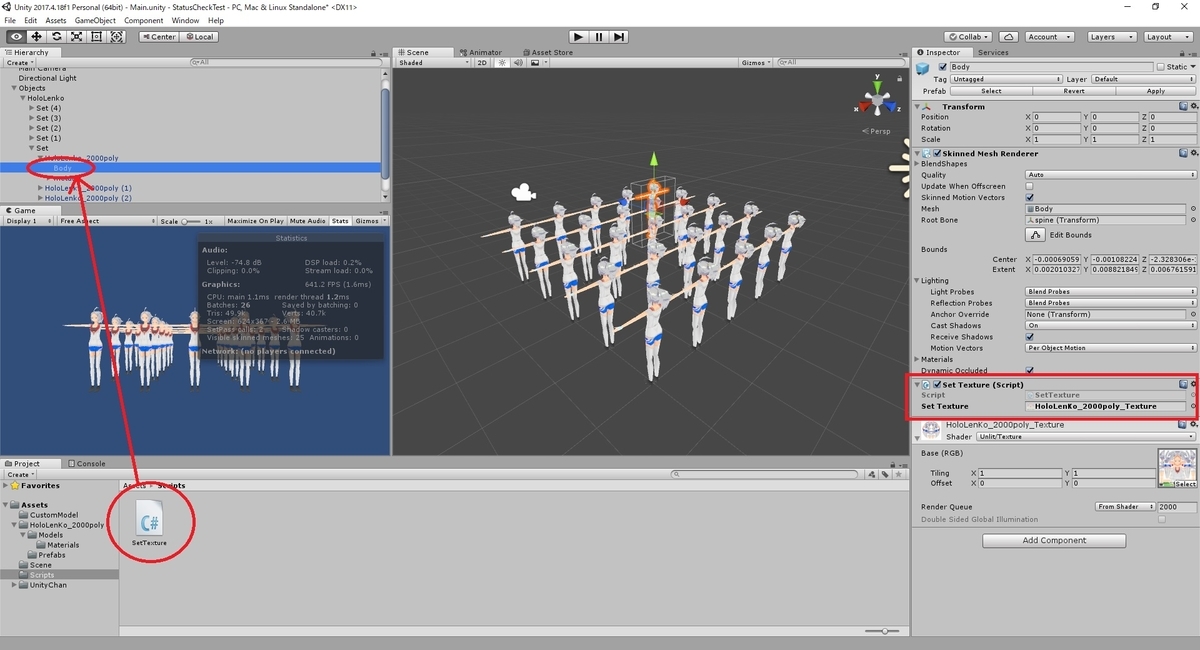Select the Hand (view) tool
The width and height of the screenshot is (1200, 650).
[x=15, y=36]
